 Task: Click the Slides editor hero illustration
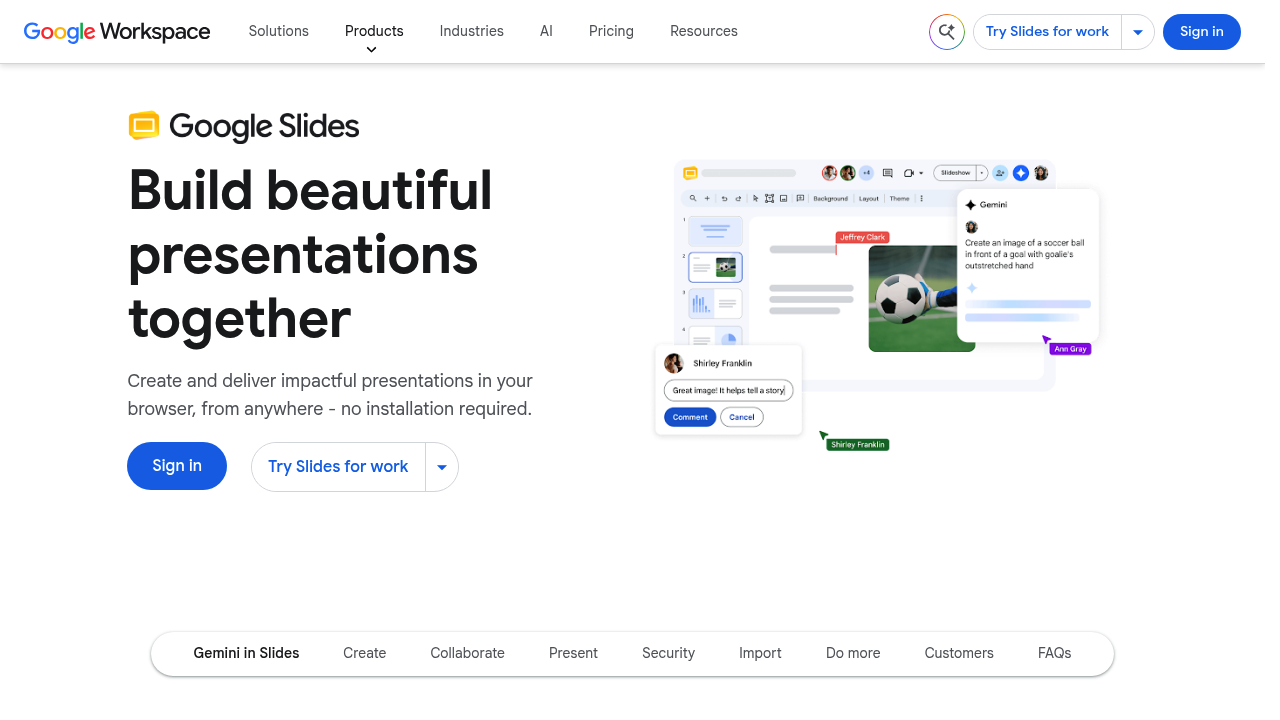[x=877, y=303]
